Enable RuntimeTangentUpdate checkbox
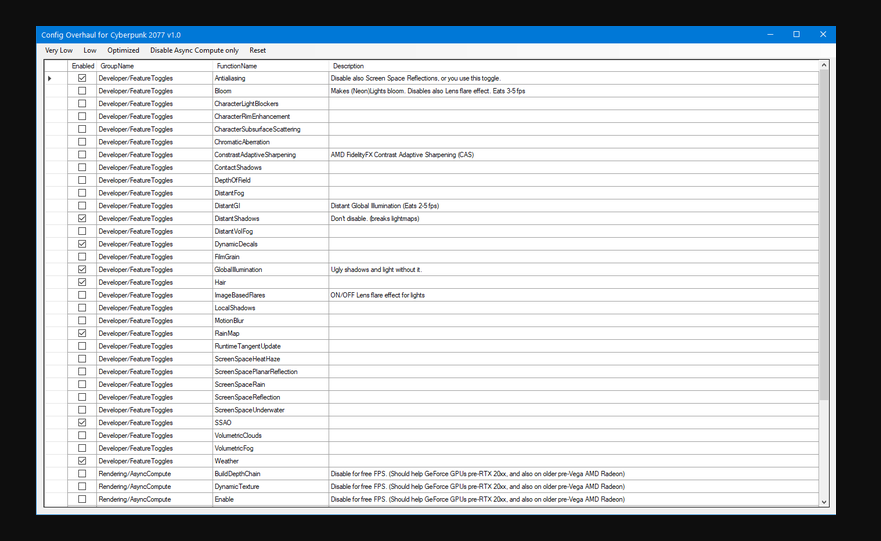This screenshot has height=541, width=881. (x=82, y=346)
